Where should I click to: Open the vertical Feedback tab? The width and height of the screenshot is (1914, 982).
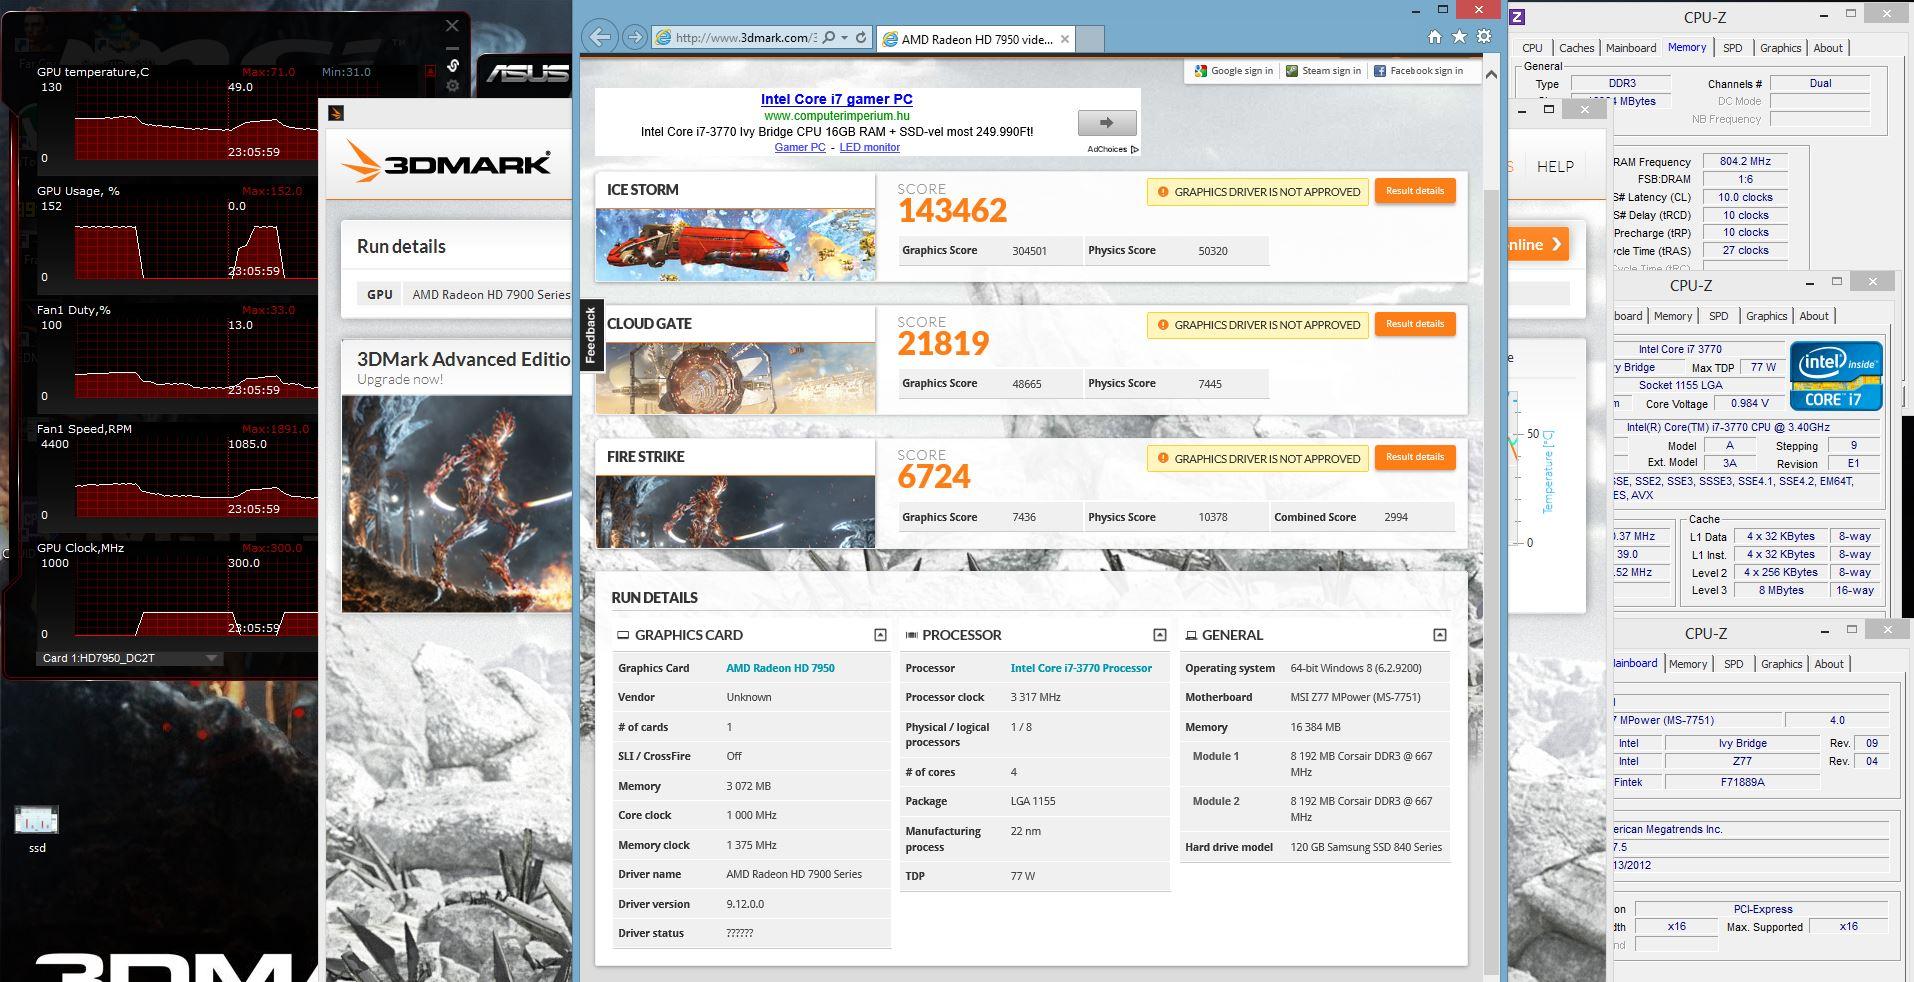point(591,335)
